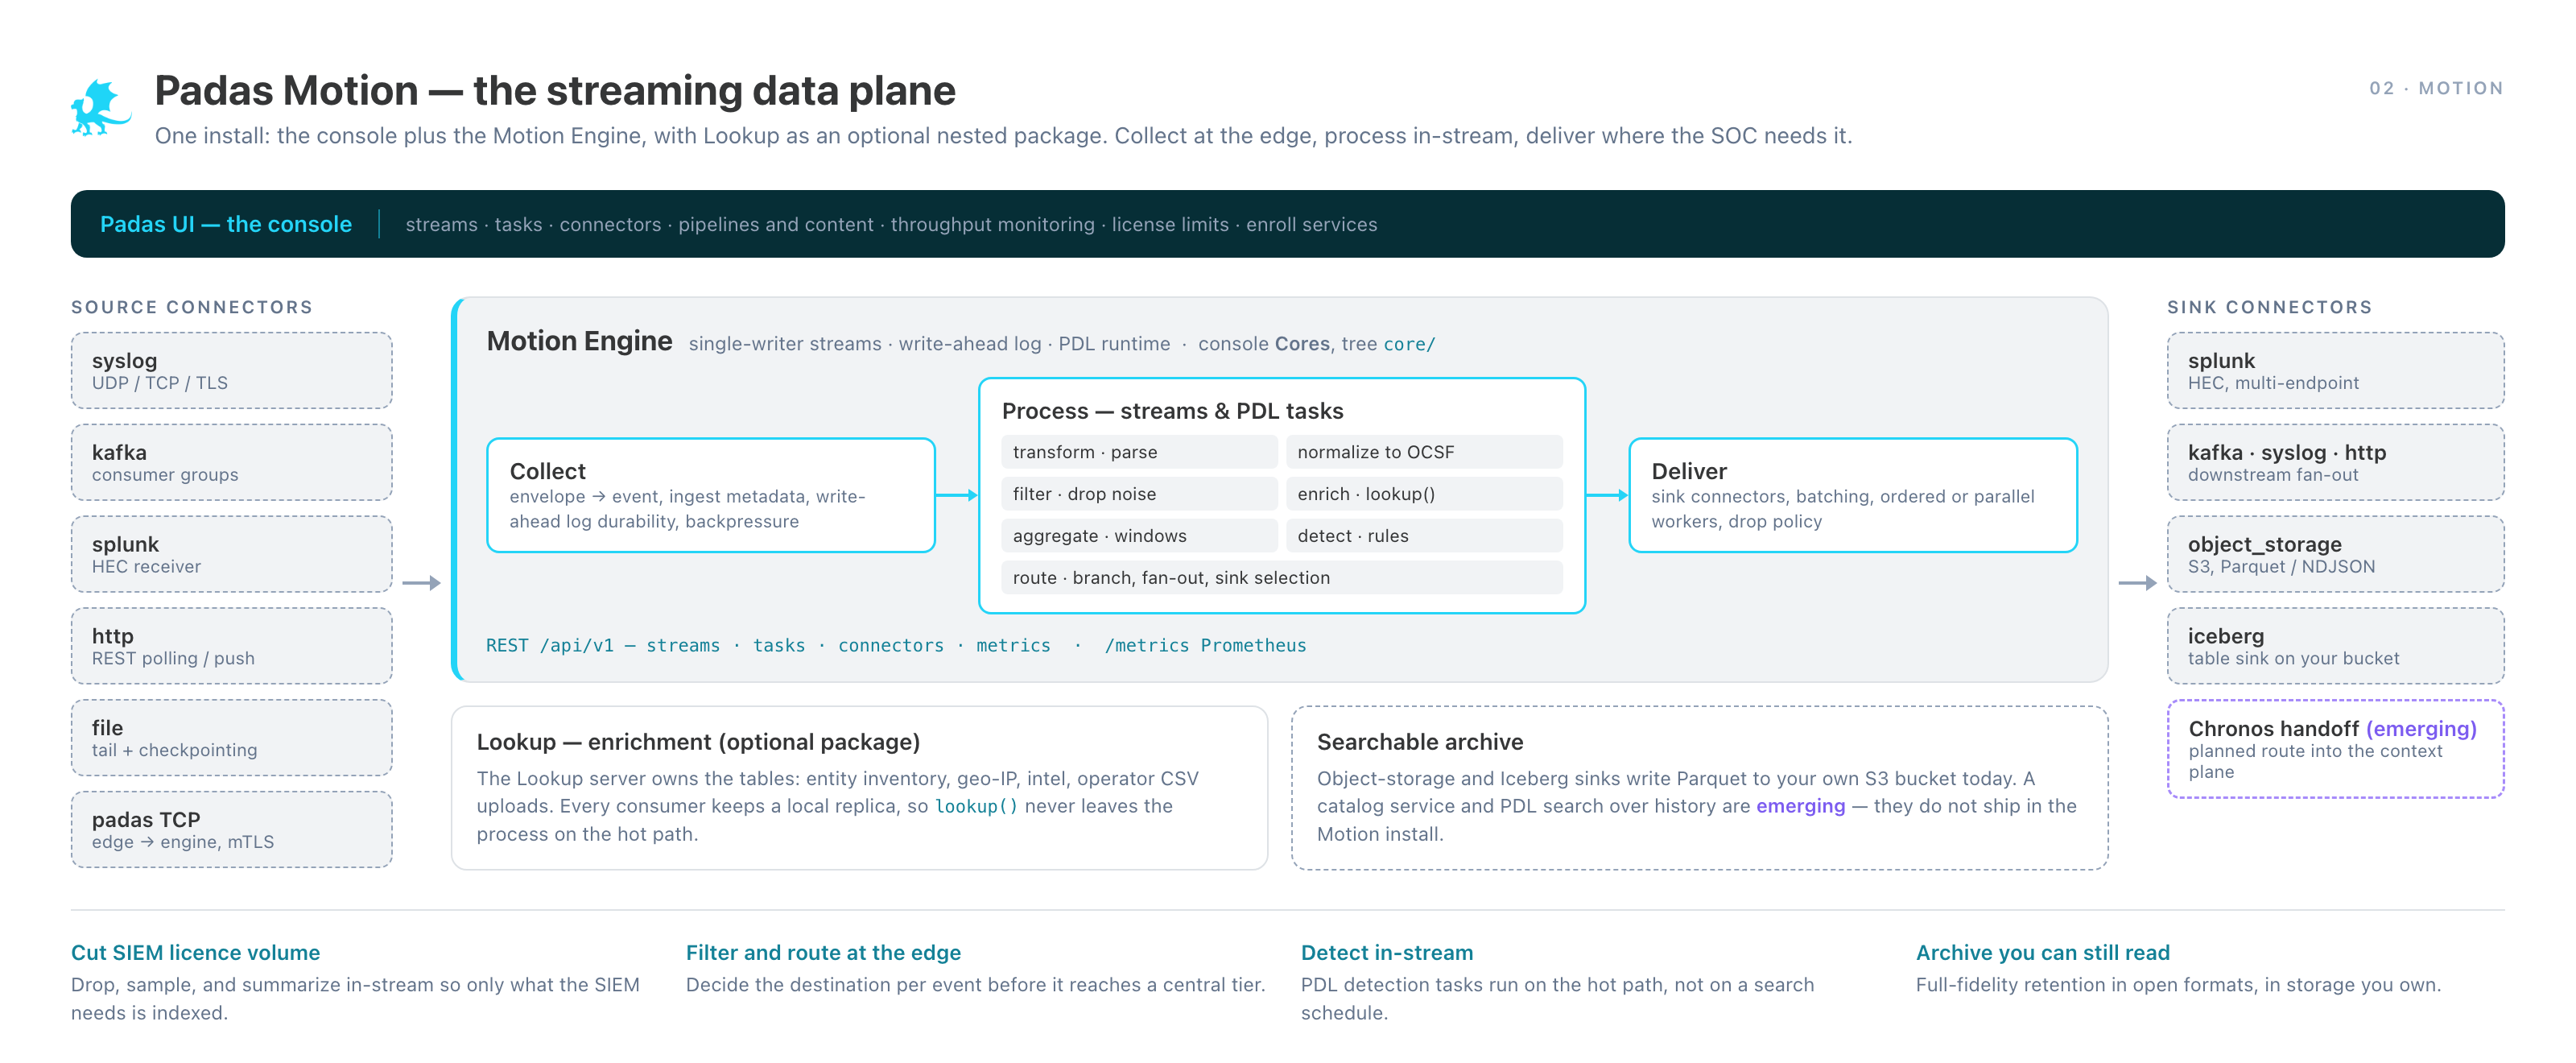This screenshot has width=2576, height=1063.
Task: Open the object_storage sink connector card
Action: (2335, 555)
